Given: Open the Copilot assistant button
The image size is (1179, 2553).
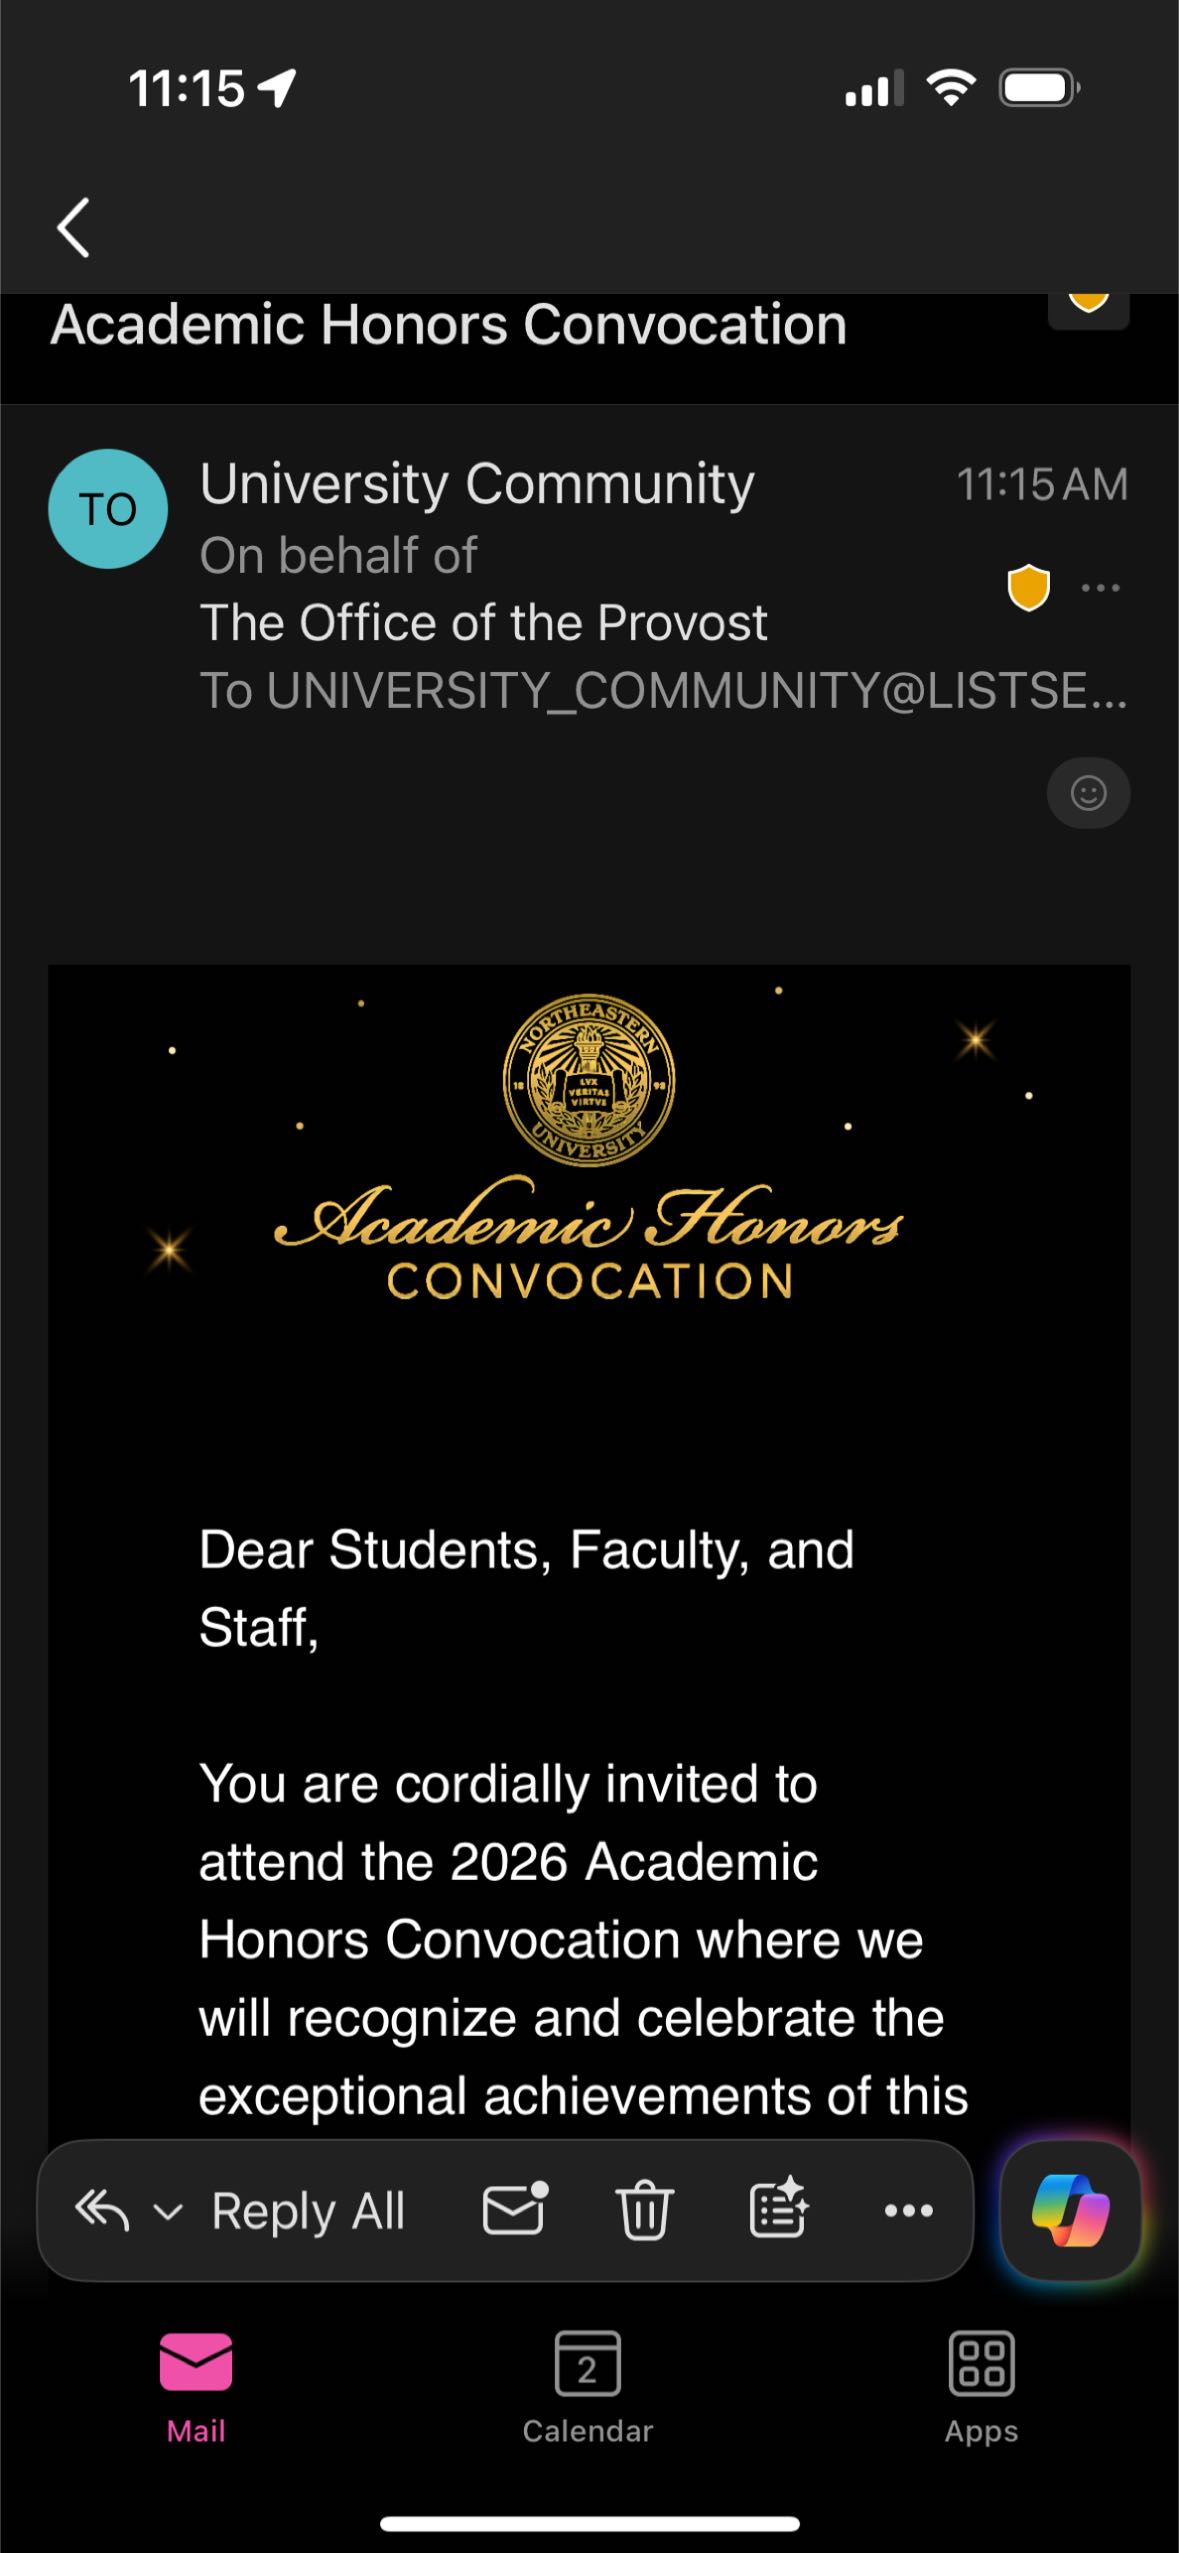Looking at the screenshot, I should (1070, 2209).
